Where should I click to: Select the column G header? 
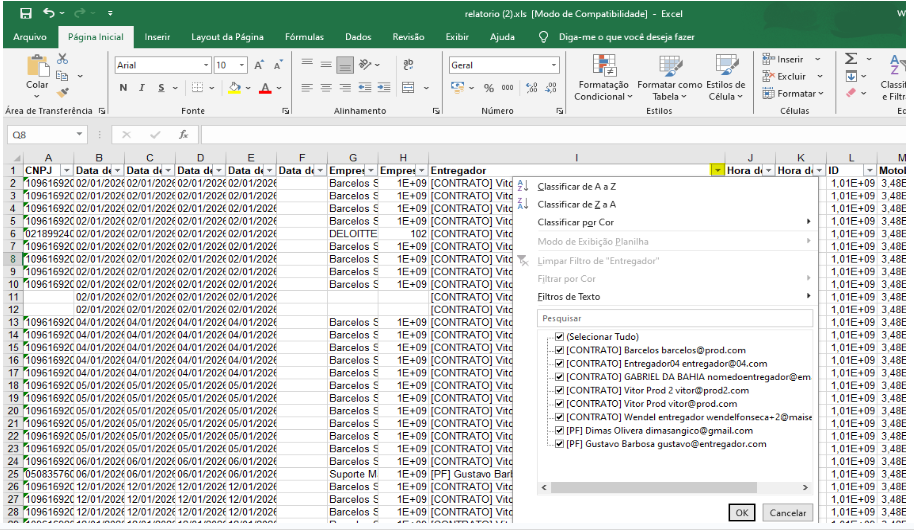click(353, 157)
